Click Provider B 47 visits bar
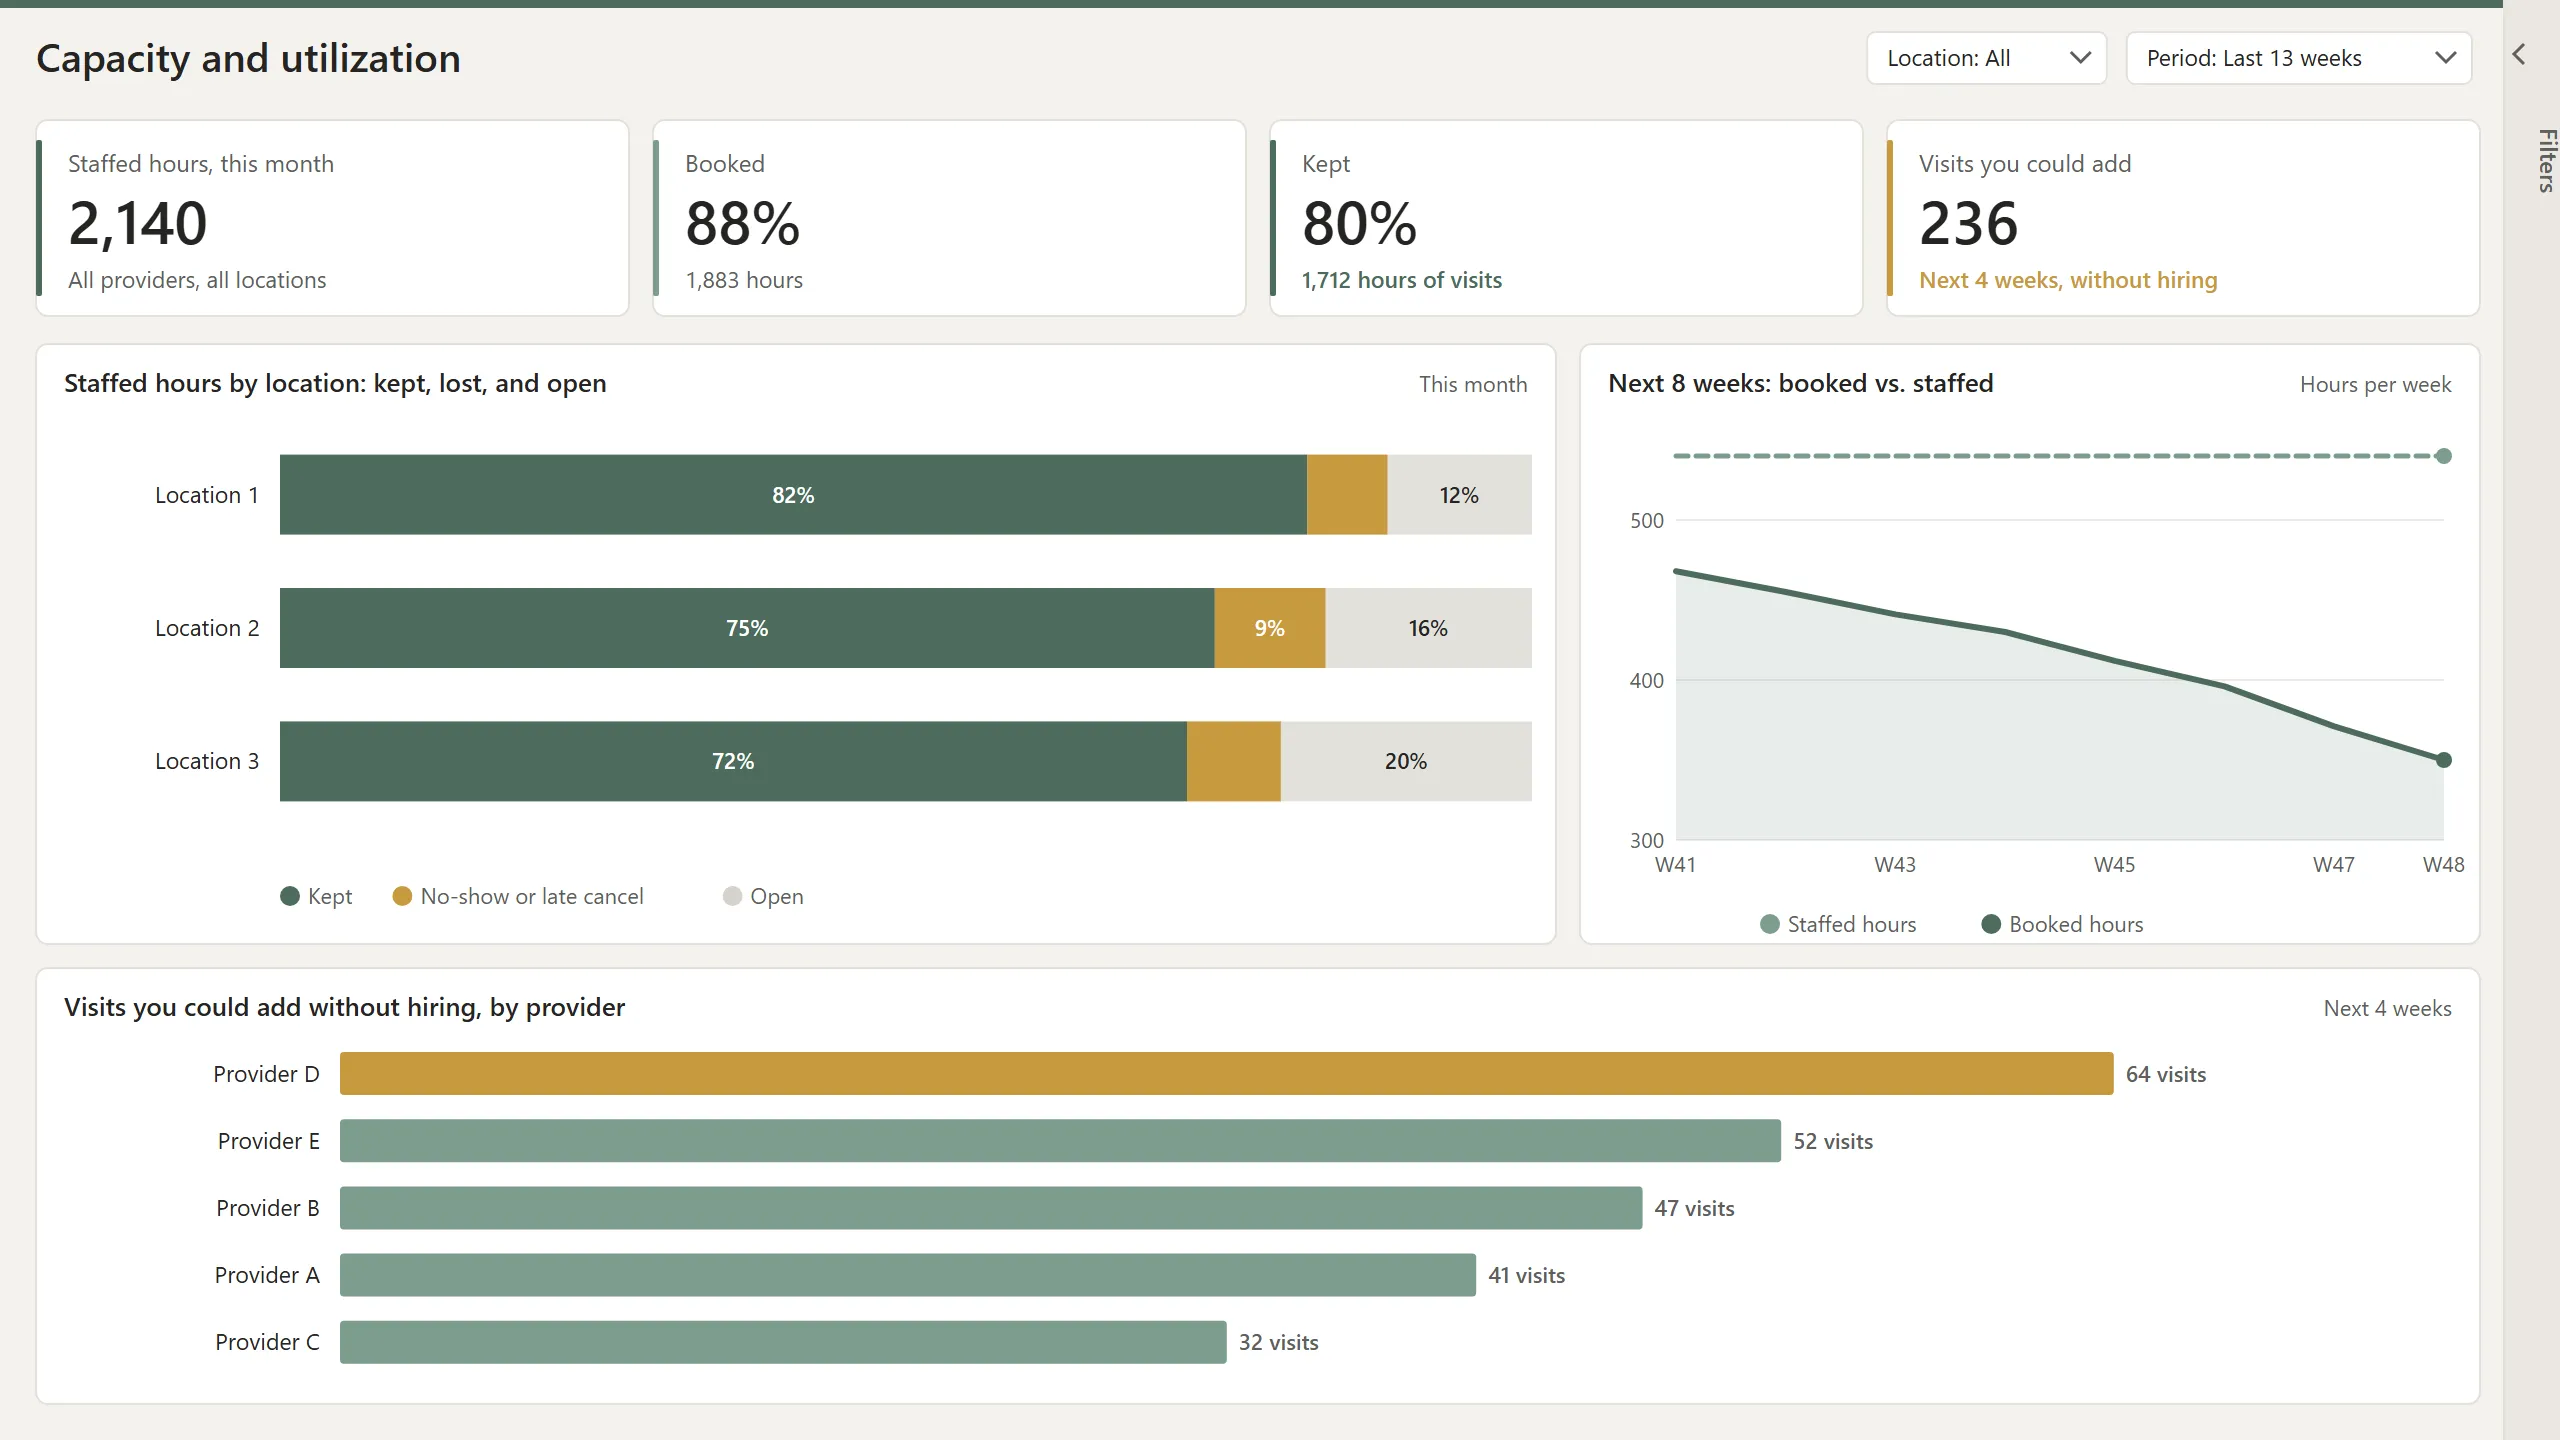This screenshot has width=2560, height=1440. (x=991, y=1208)
